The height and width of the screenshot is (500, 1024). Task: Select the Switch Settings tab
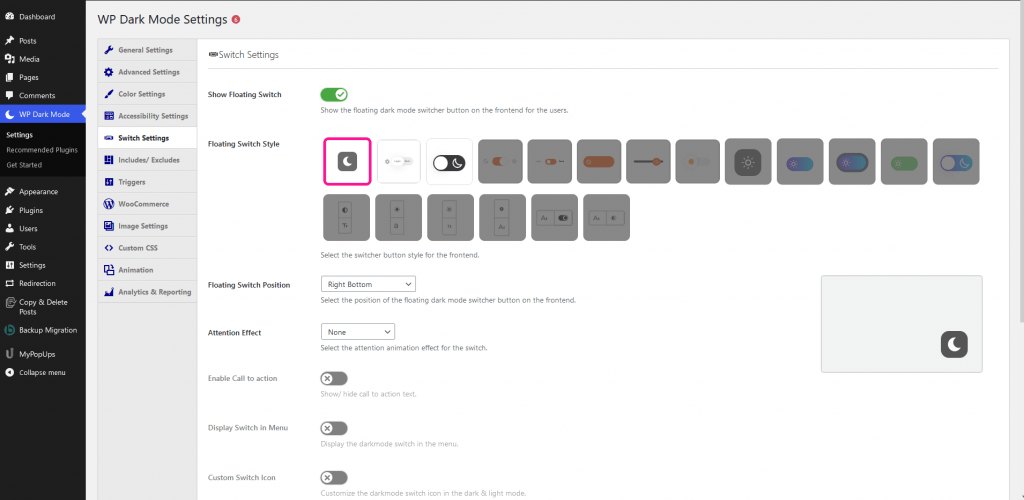coord(147,138)
